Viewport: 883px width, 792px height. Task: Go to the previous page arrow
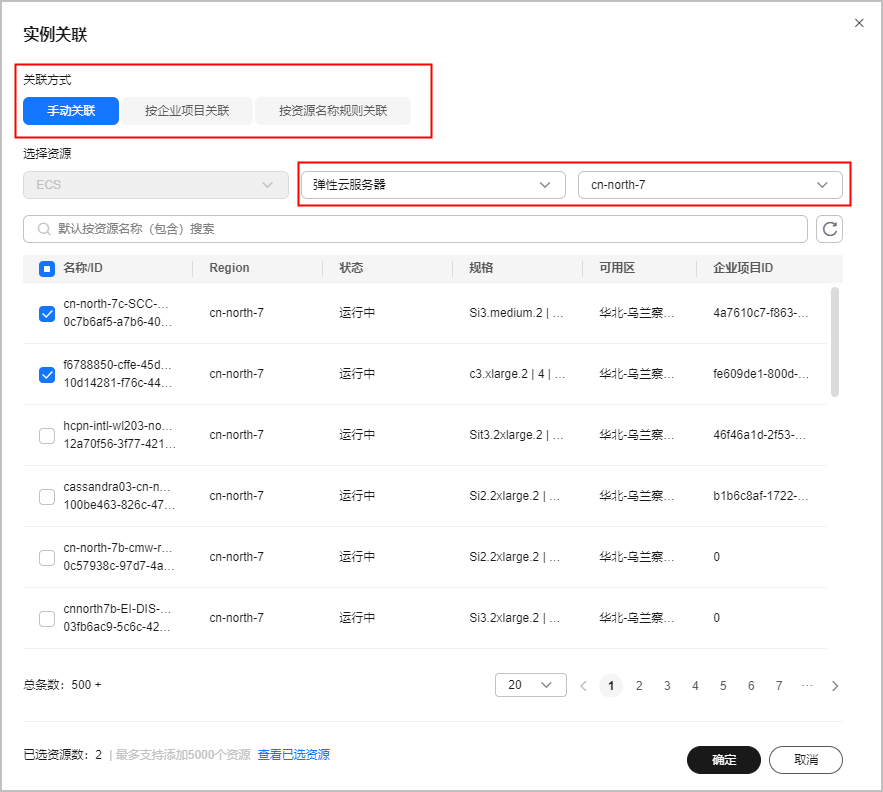(x=583, y=686)
